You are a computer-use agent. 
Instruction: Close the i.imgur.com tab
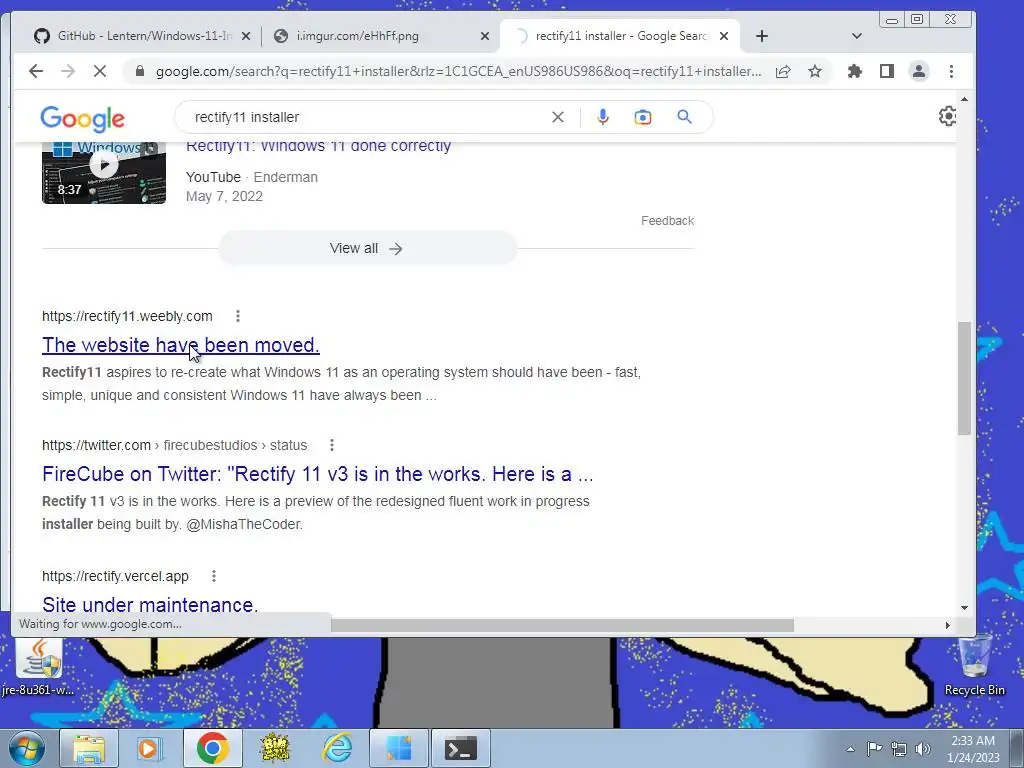tap(485, 36)
